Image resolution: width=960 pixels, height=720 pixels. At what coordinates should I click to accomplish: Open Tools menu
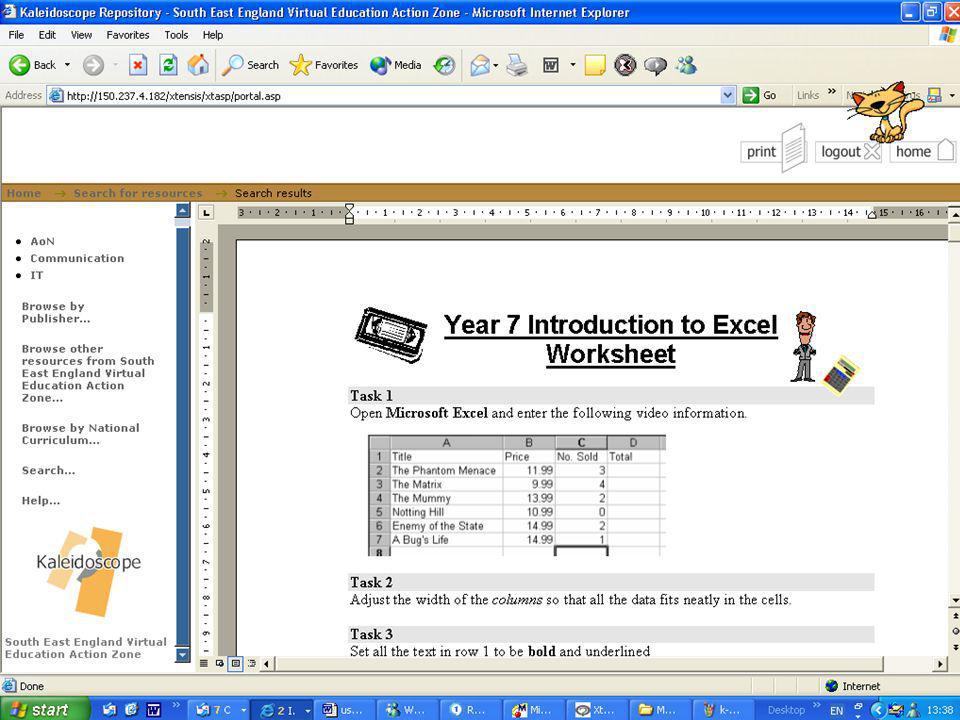(x=176, y=35)
